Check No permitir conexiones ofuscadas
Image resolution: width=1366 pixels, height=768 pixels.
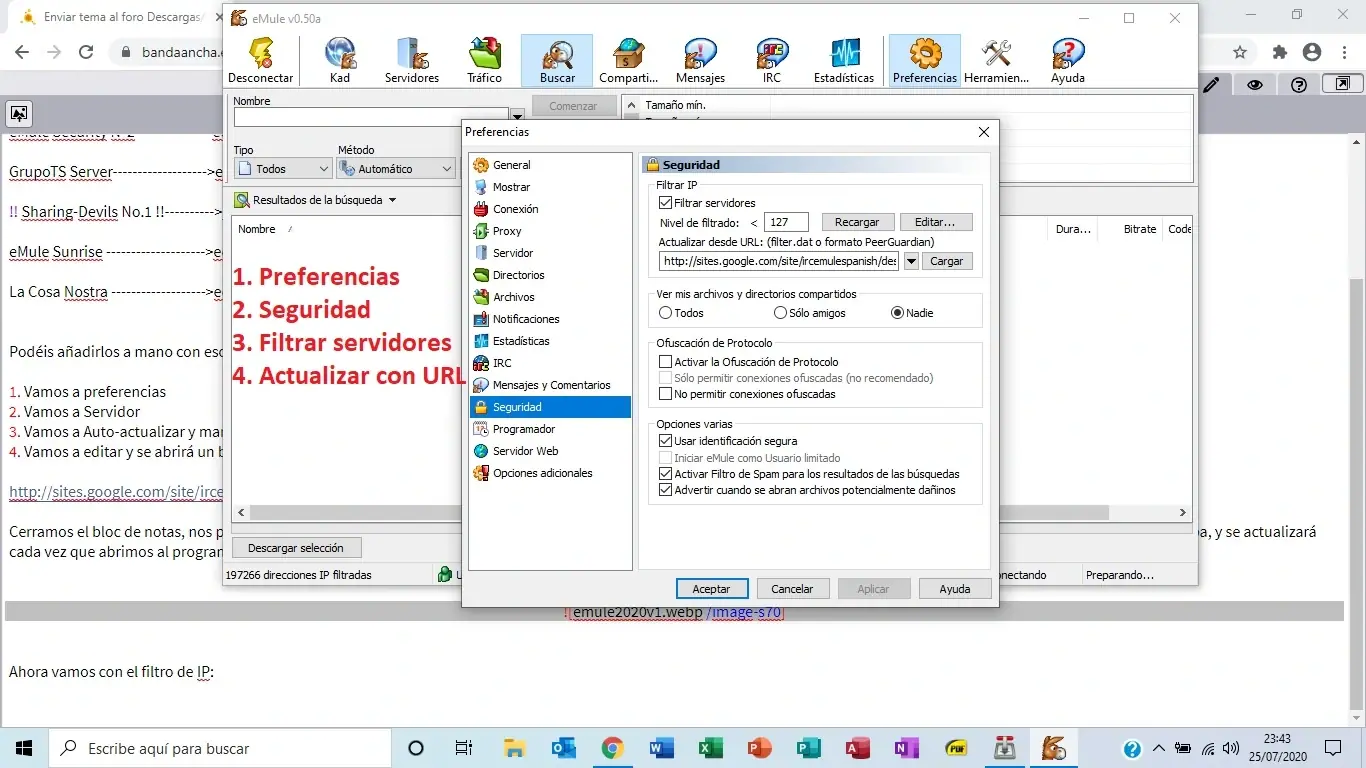(x=666, y=394)
